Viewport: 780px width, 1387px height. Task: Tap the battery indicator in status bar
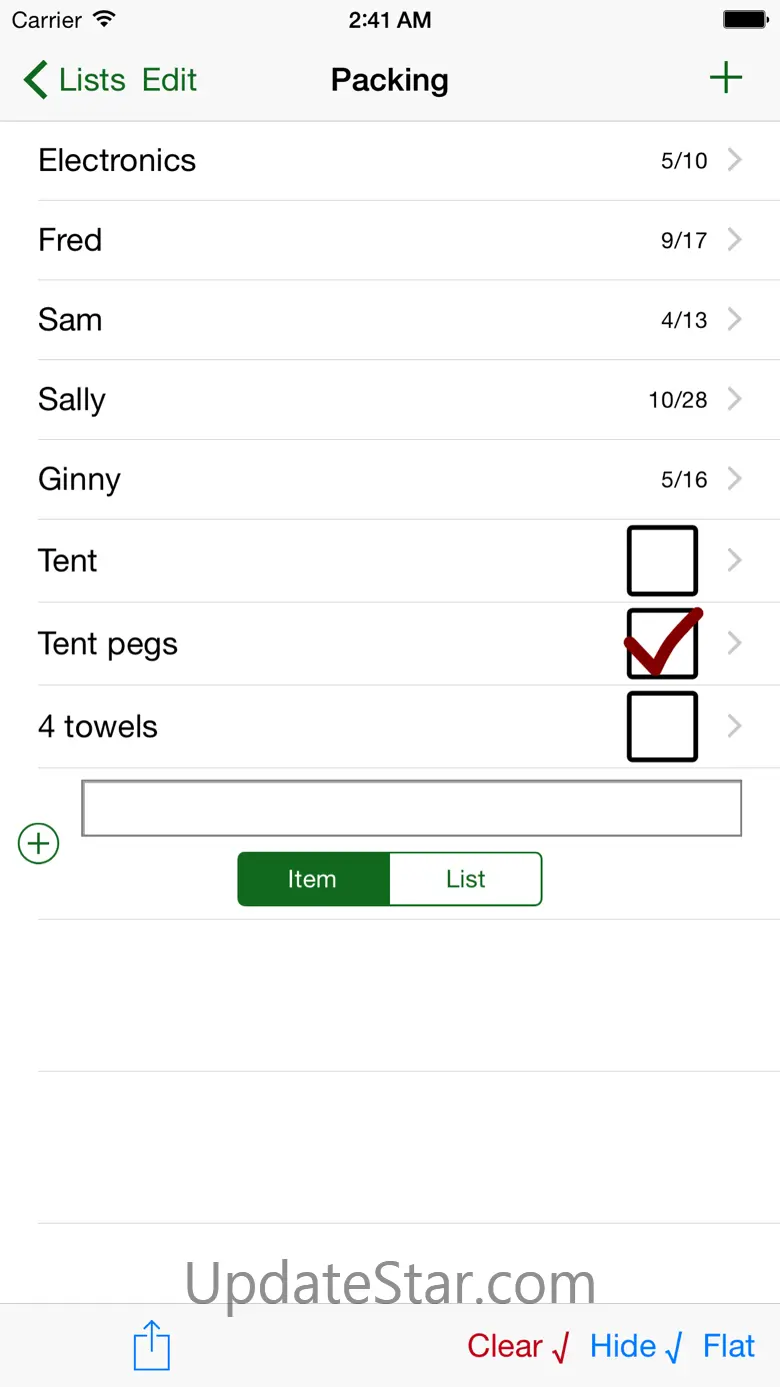[745, 20]
